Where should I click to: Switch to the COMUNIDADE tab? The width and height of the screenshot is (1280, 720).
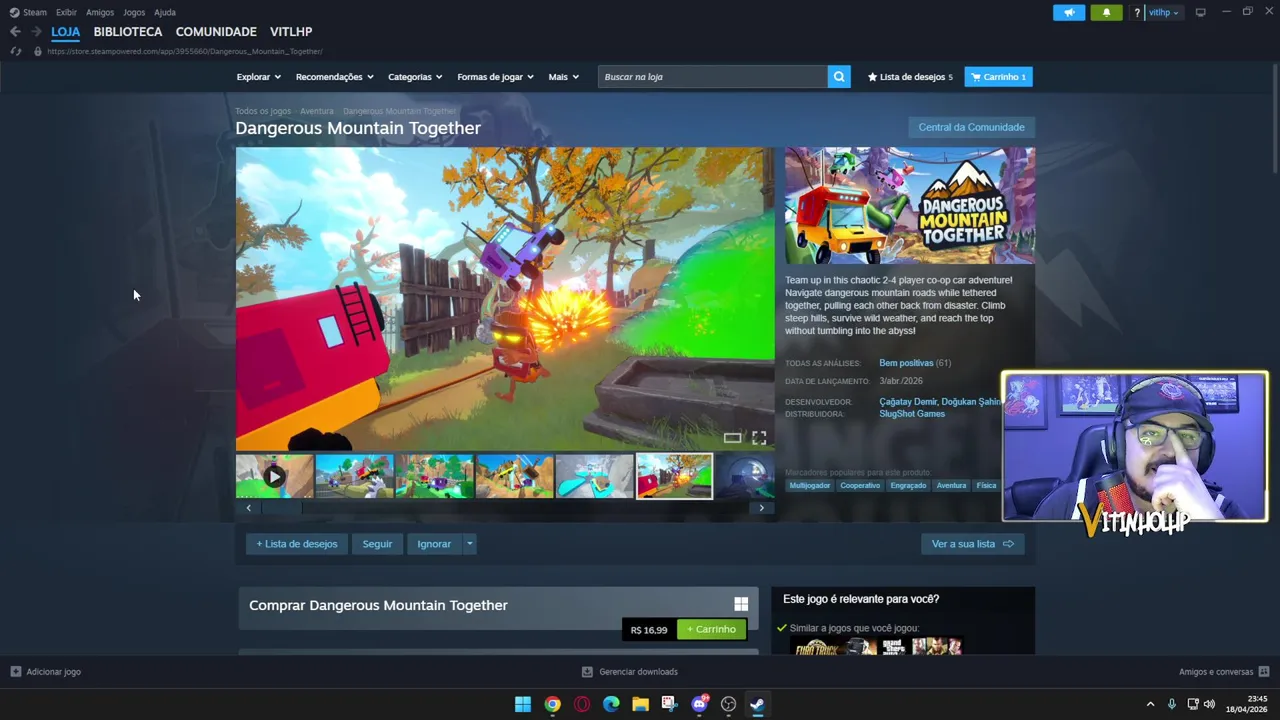tap(216, 32)
